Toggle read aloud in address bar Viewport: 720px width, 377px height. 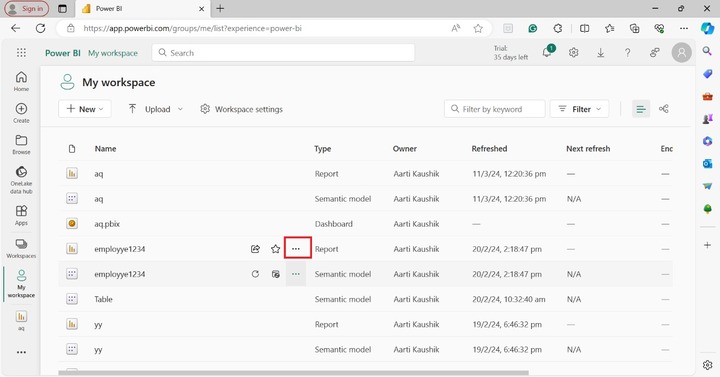point(456,28)
